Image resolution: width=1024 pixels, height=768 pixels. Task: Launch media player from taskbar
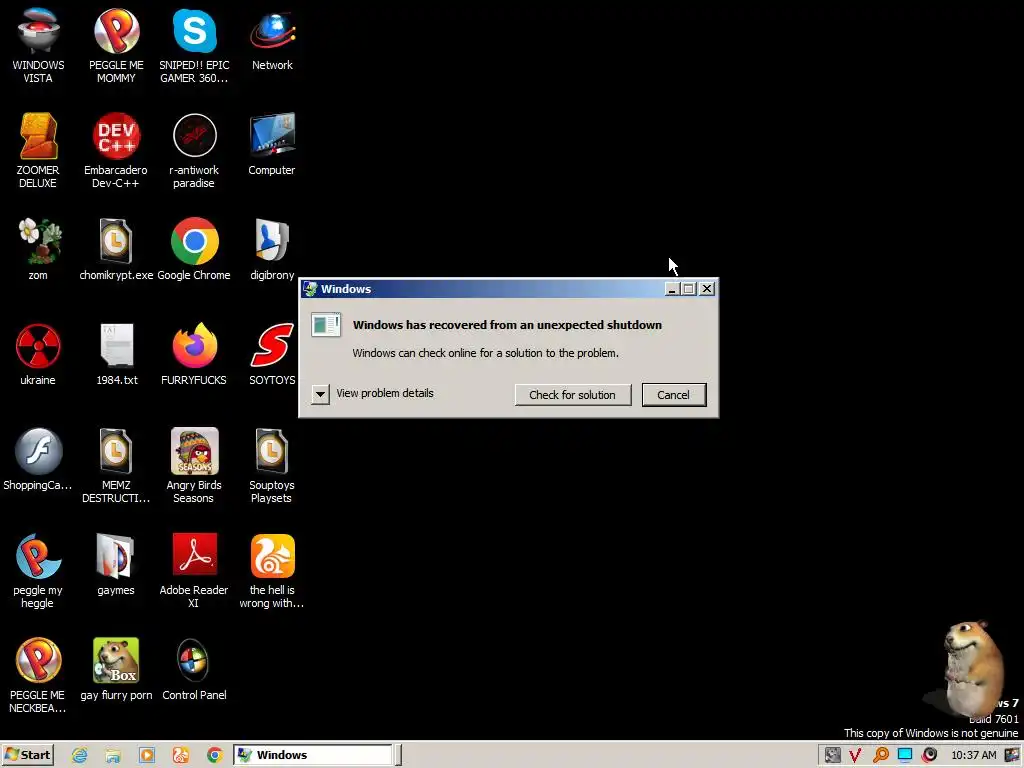(147, 756)
